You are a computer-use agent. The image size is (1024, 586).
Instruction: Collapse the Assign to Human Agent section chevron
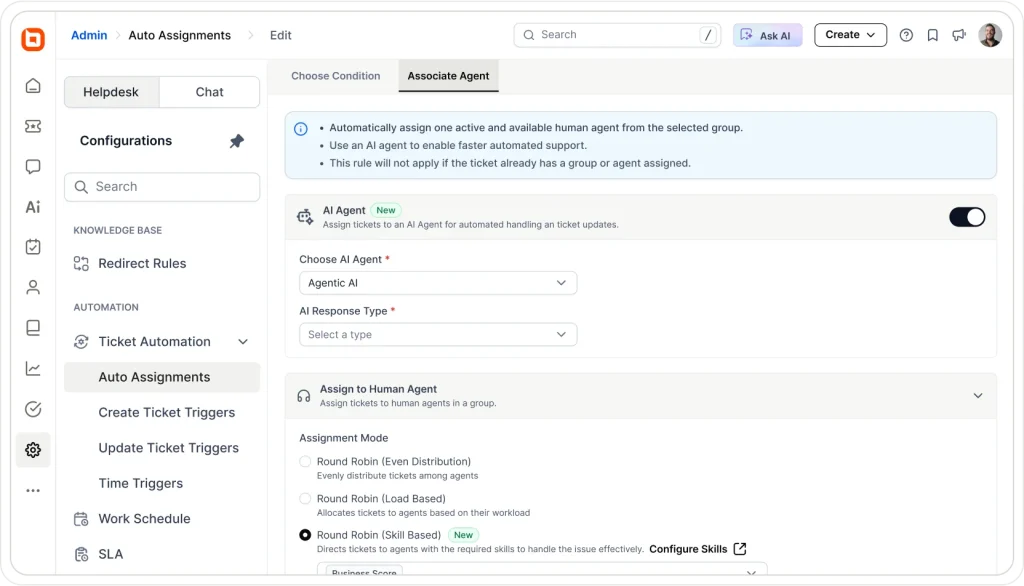pyautogui.click(x=978, y=396)
